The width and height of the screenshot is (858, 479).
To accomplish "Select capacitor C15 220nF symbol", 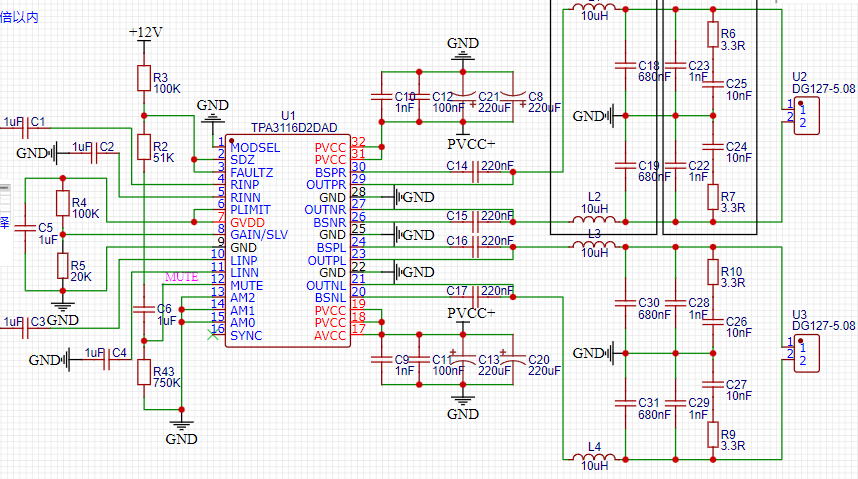I will click(x=475, y=222).
